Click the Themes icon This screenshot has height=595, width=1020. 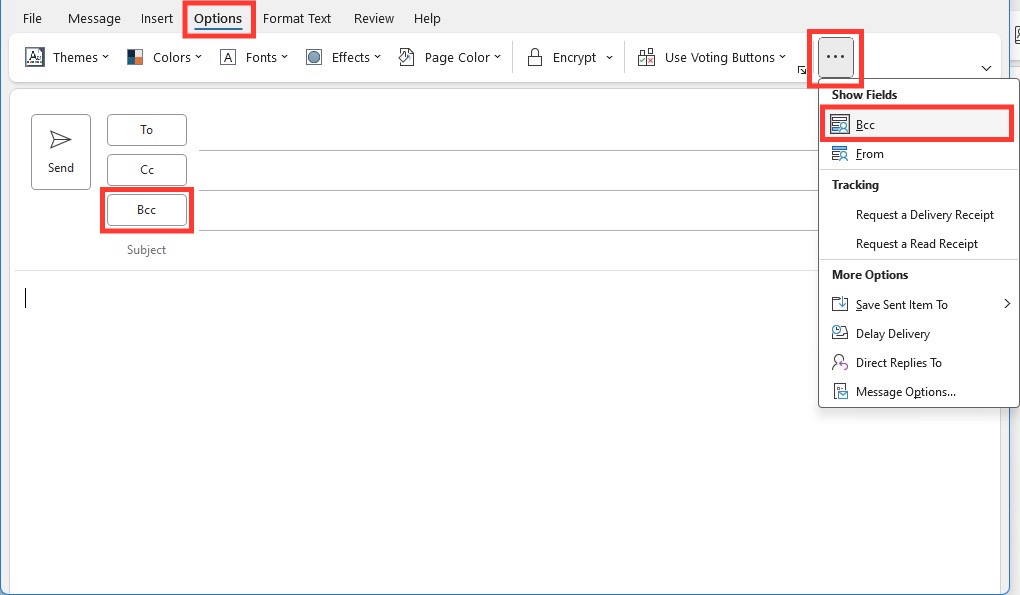[x=34, y=57]
